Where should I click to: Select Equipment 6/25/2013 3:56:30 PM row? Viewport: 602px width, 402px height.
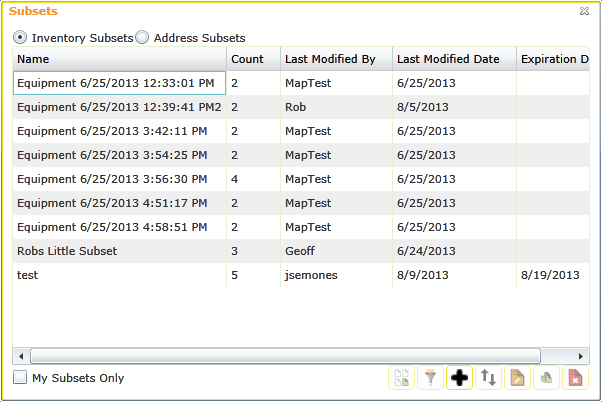click(x=301, y=179)
